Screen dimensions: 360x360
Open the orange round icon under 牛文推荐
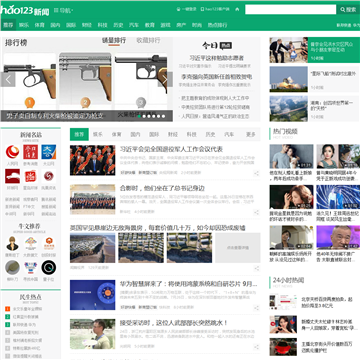coord(49,243)
